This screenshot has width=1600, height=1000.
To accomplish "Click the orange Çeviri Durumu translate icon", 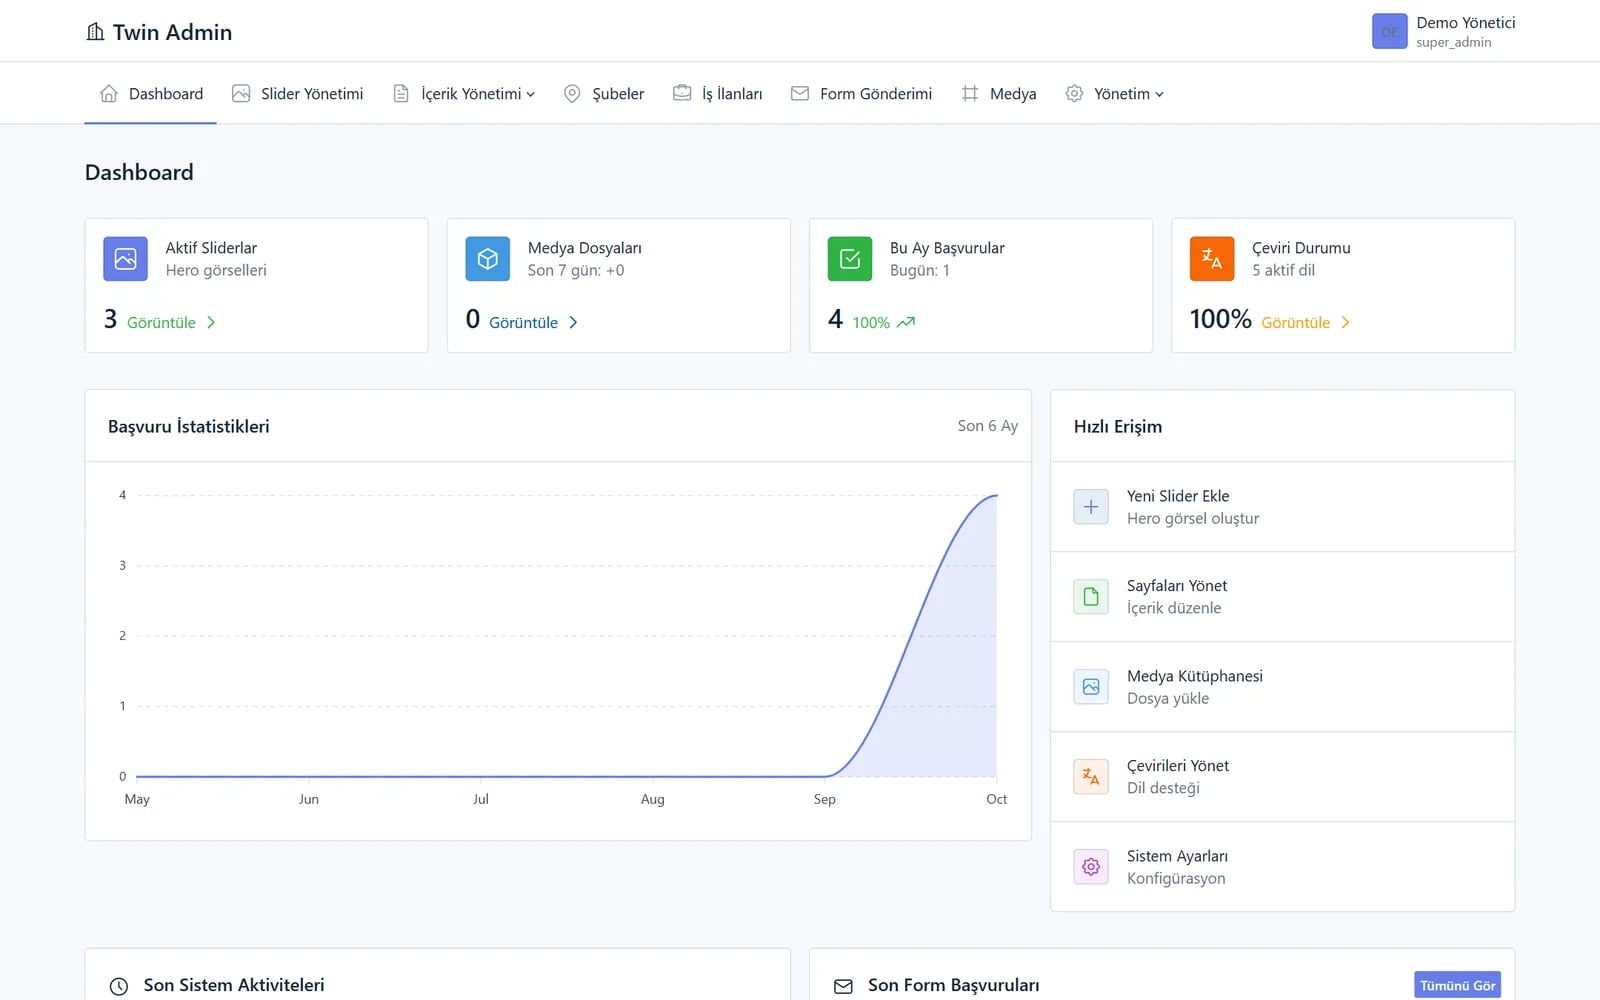I will [1212, 259].
